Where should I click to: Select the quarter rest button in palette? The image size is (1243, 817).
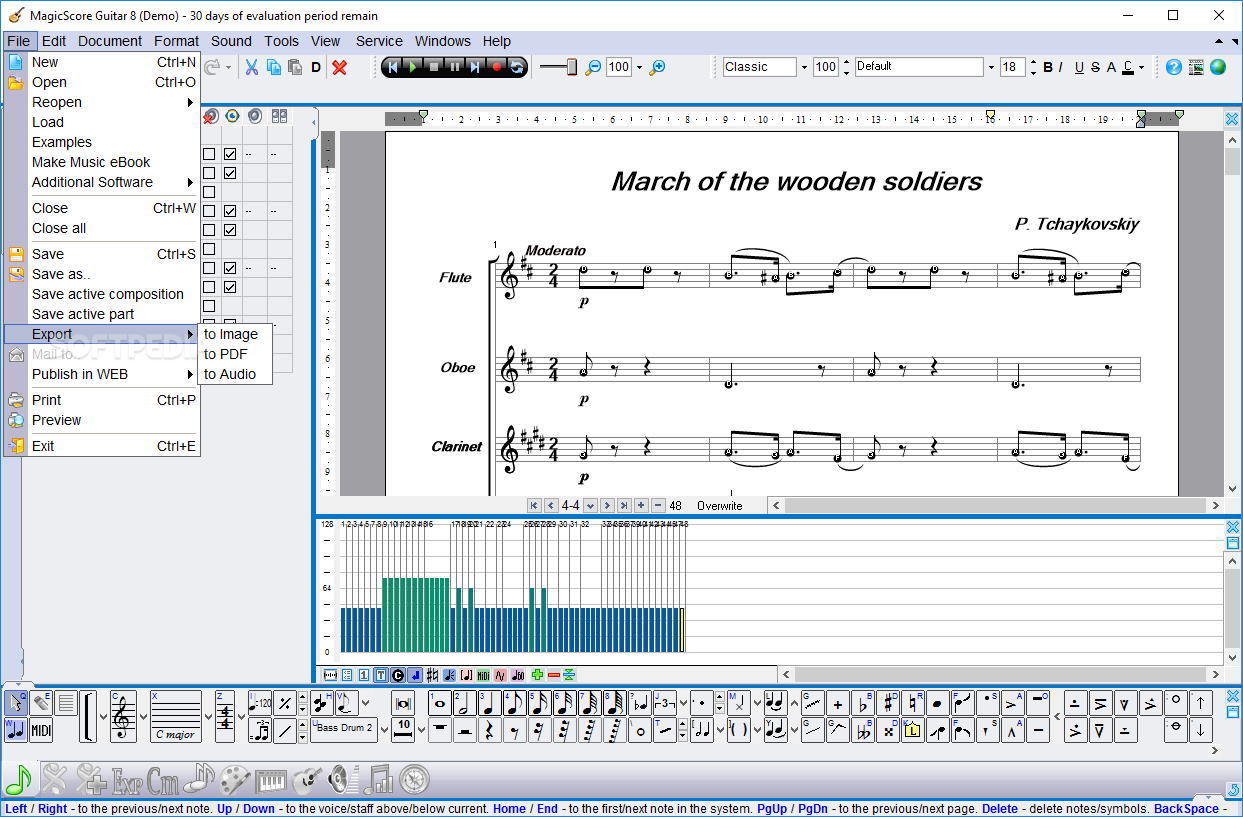tap(489, 731)
